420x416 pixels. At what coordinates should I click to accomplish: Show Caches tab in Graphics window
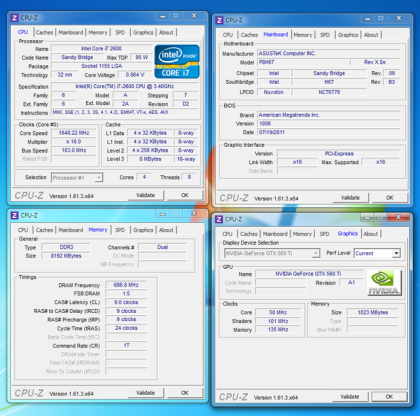click(x=249, y=234)
